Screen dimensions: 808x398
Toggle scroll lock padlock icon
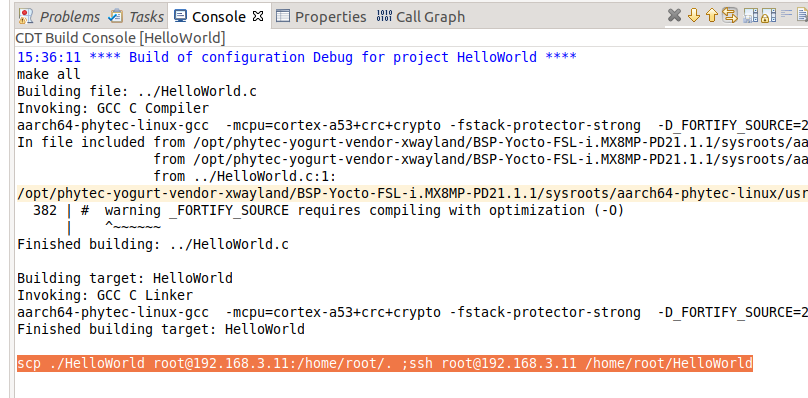coord(768,15)
